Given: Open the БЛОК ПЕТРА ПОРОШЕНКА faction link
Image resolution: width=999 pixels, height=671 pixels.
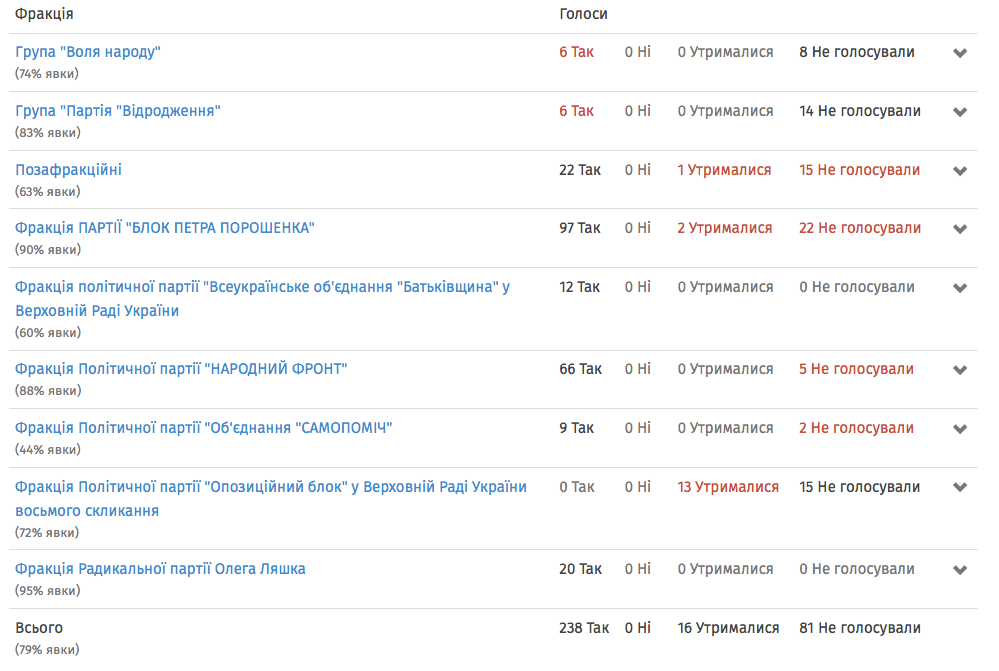Looking at the screenshot, I should click(x=165, y=228).
